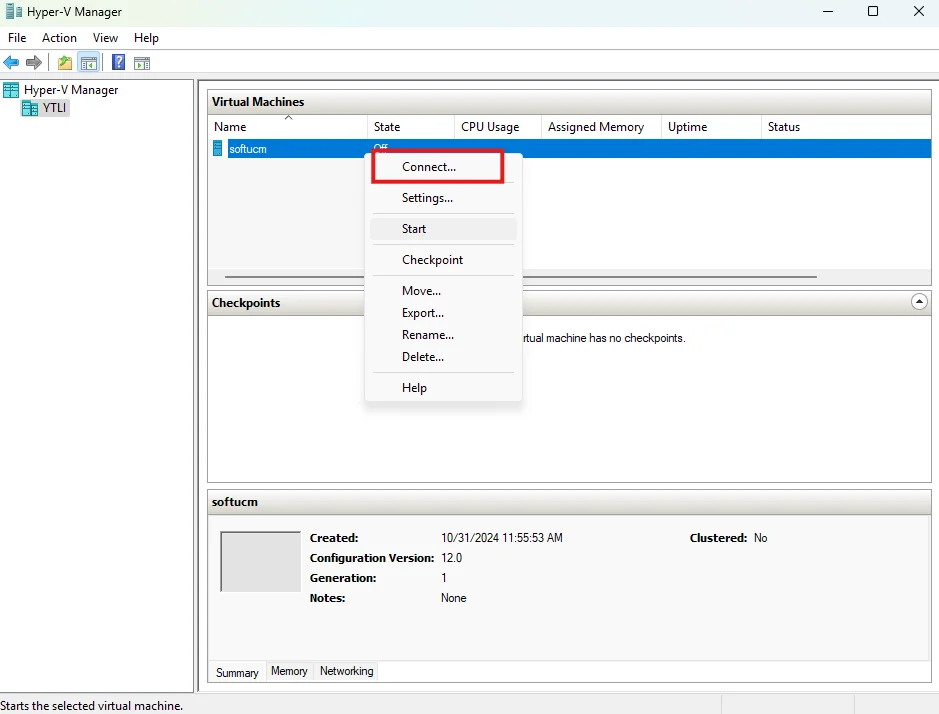The width and height of the screenshot is (939, 714).
Task: Sort by the State column header
Action: point(411,126)
